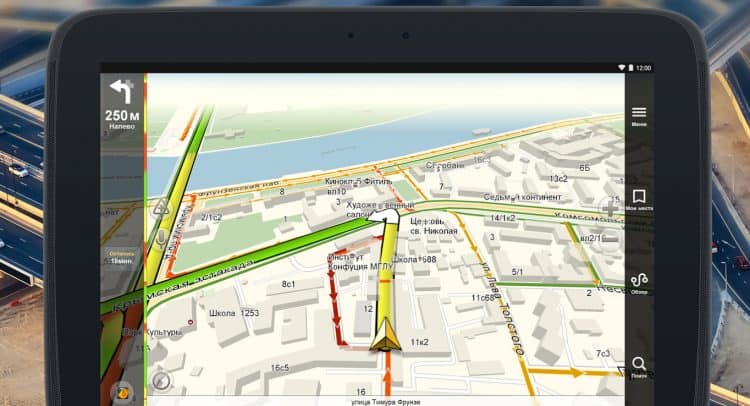Tap the Wi-Fi status bar icon

click(x=622, y=67)
